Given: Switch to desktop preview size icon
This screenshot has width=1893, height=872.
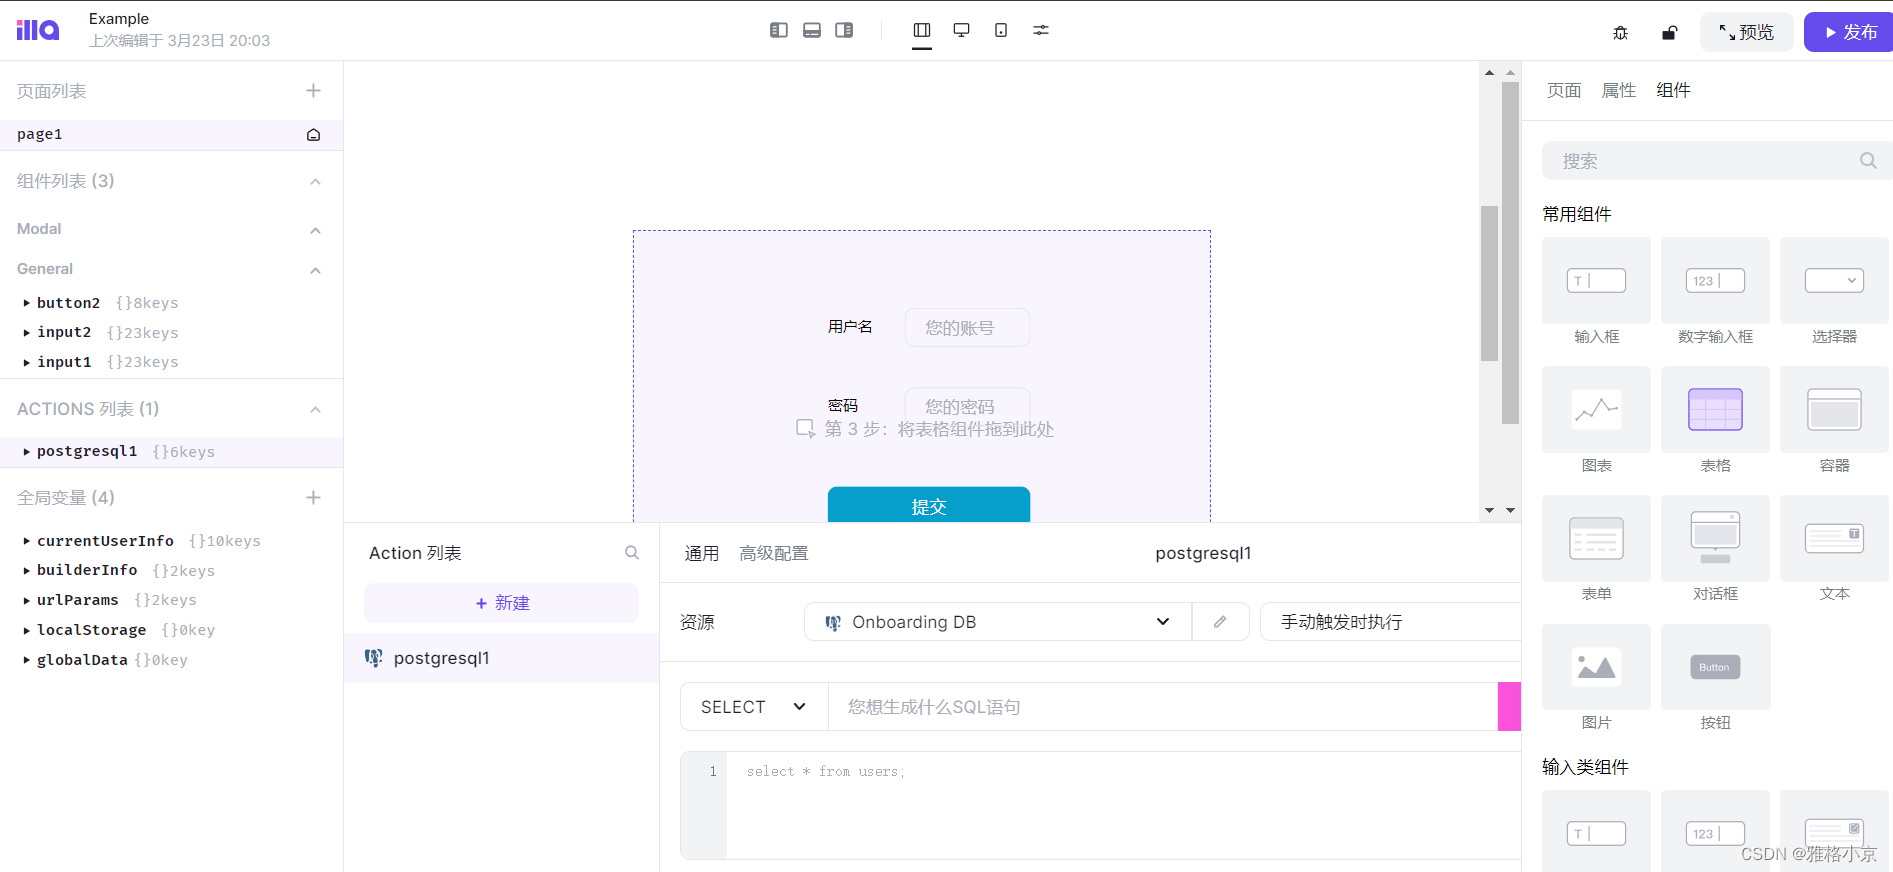Looking at the screenshot, I should pyautogui.click(x=961, y=30).
